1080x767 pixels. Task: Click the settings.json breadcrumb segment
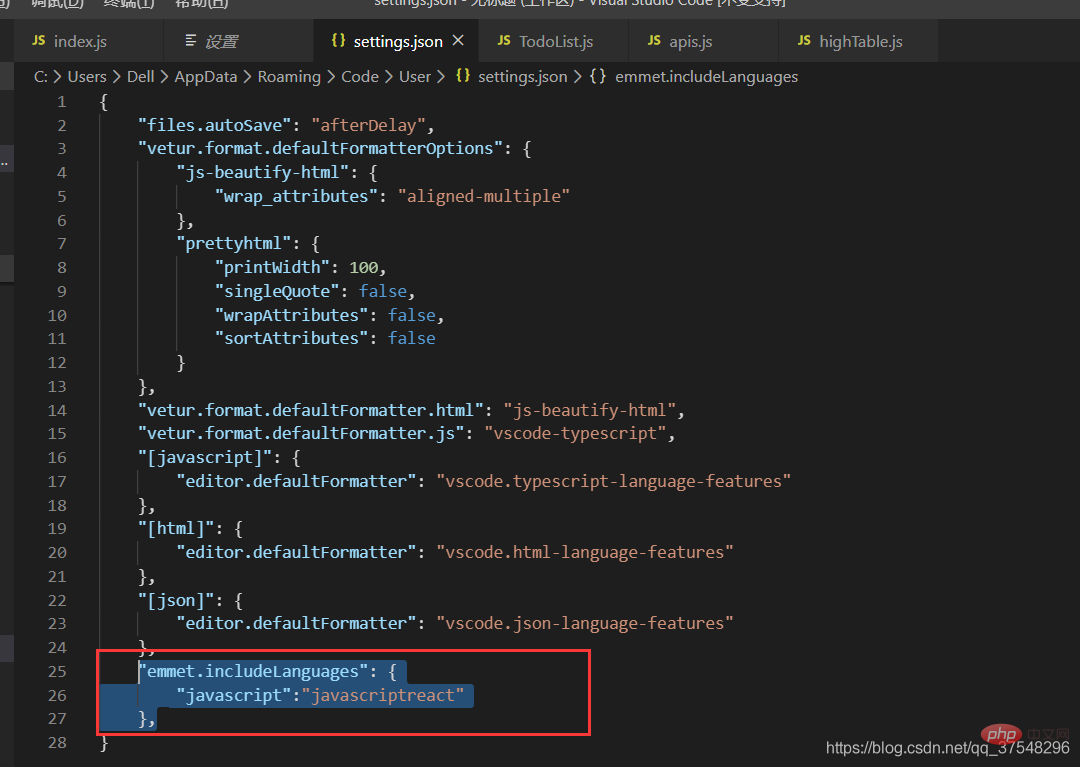[x=523, y=77]
